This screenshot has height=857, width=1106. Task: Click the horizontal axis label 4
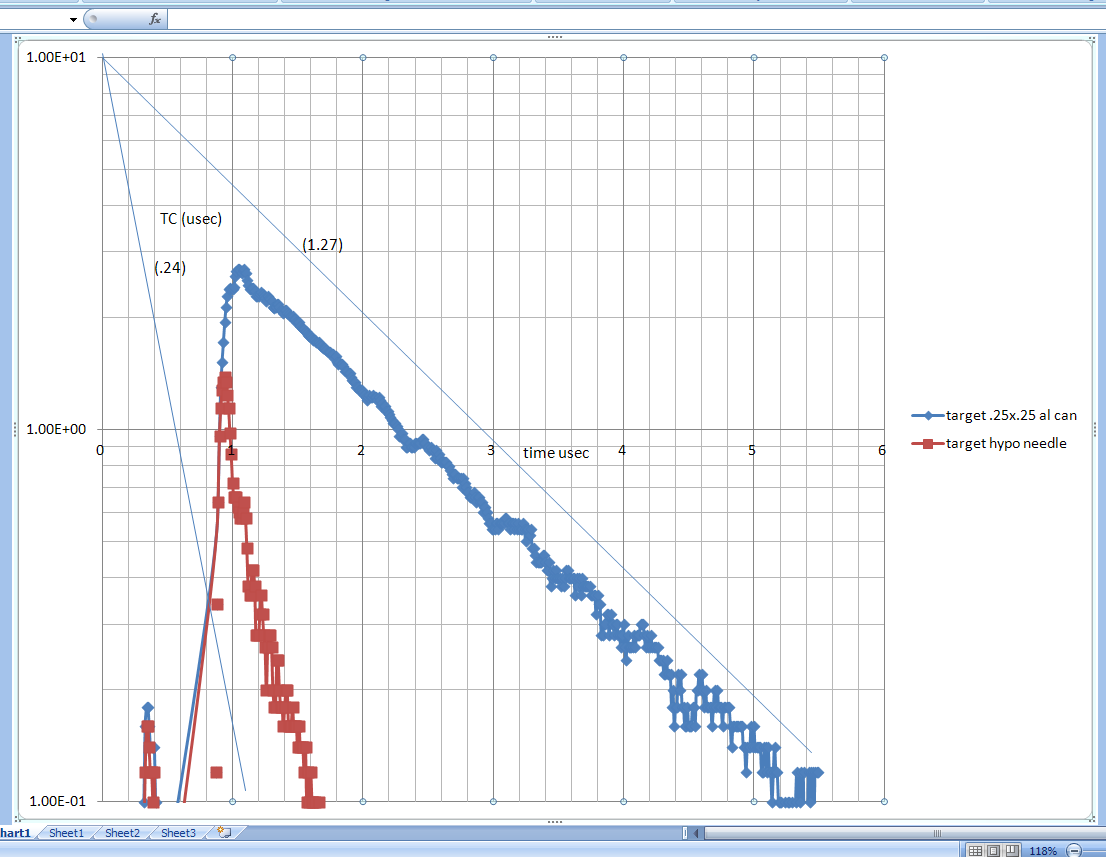coord(621,450)
